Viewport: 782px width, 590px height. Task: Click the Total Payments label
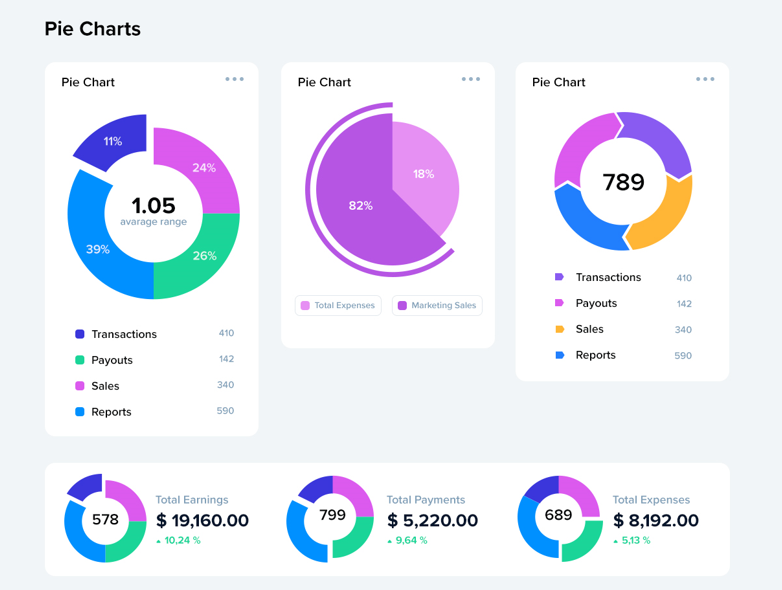coord(426,500)
